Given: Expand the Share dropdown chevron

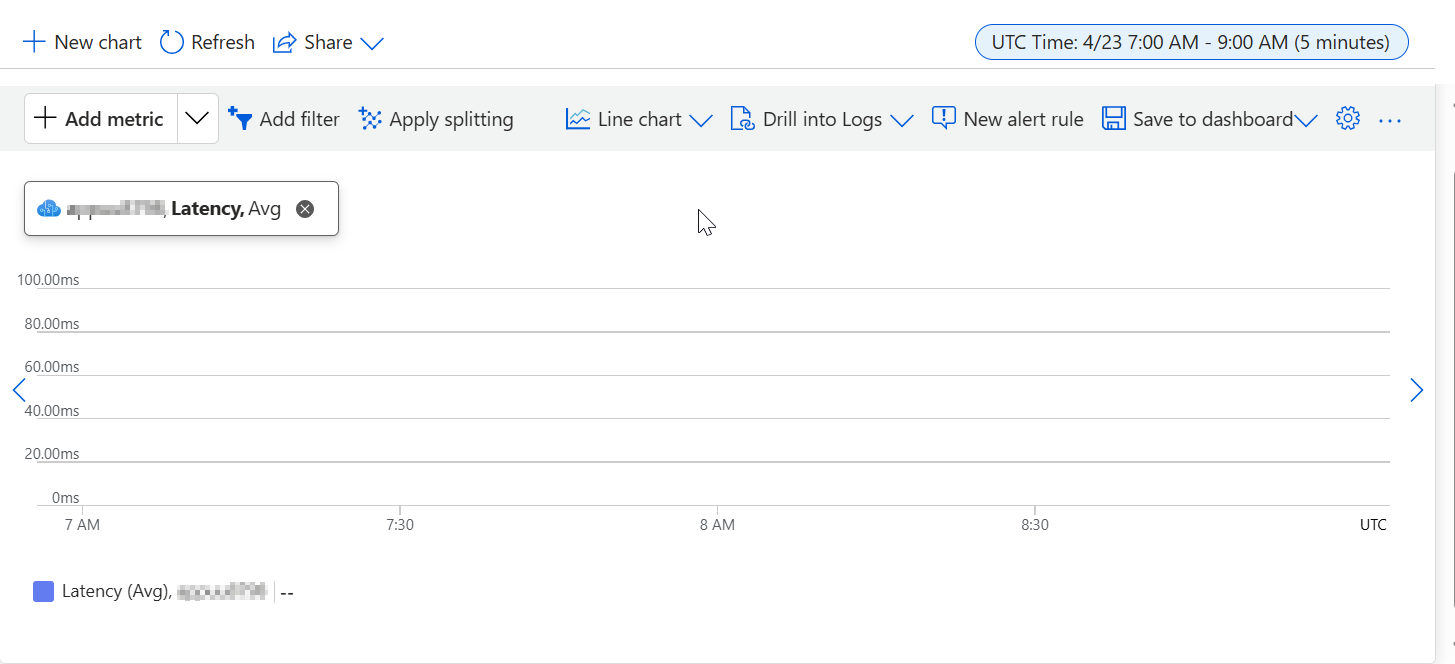Looking at the screenshot, I should click(x=372, y=43).
